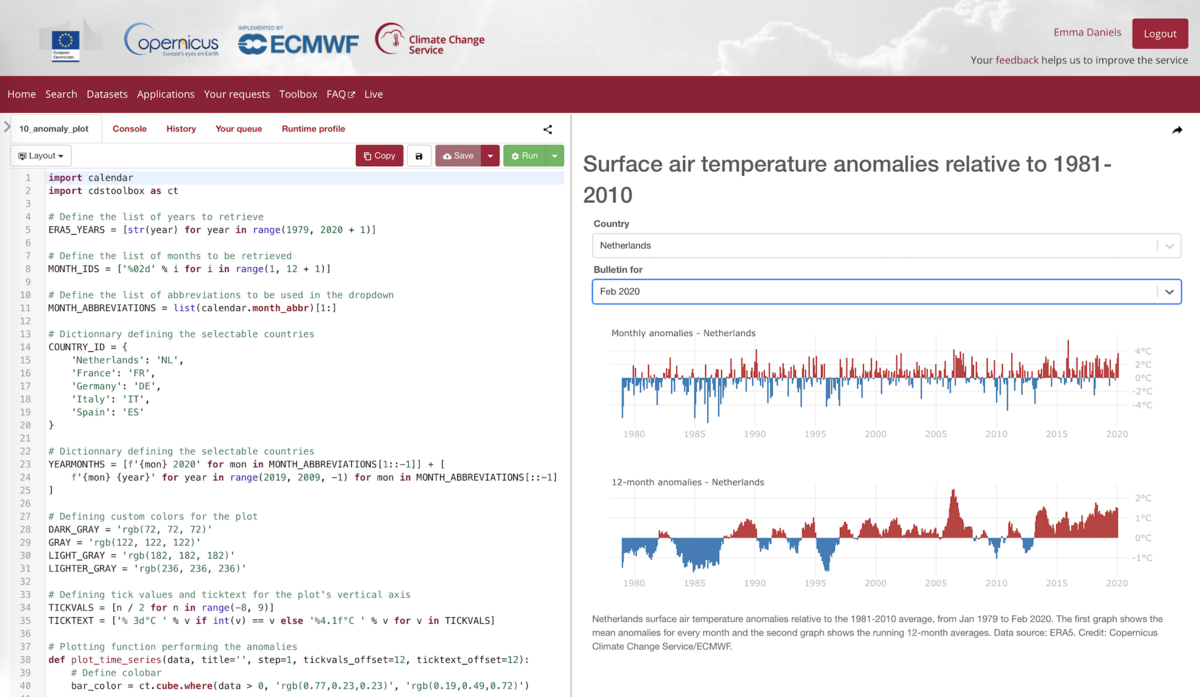Click the Logout button
This screenshot has height=697, width=1200.
coord(1160,33)
